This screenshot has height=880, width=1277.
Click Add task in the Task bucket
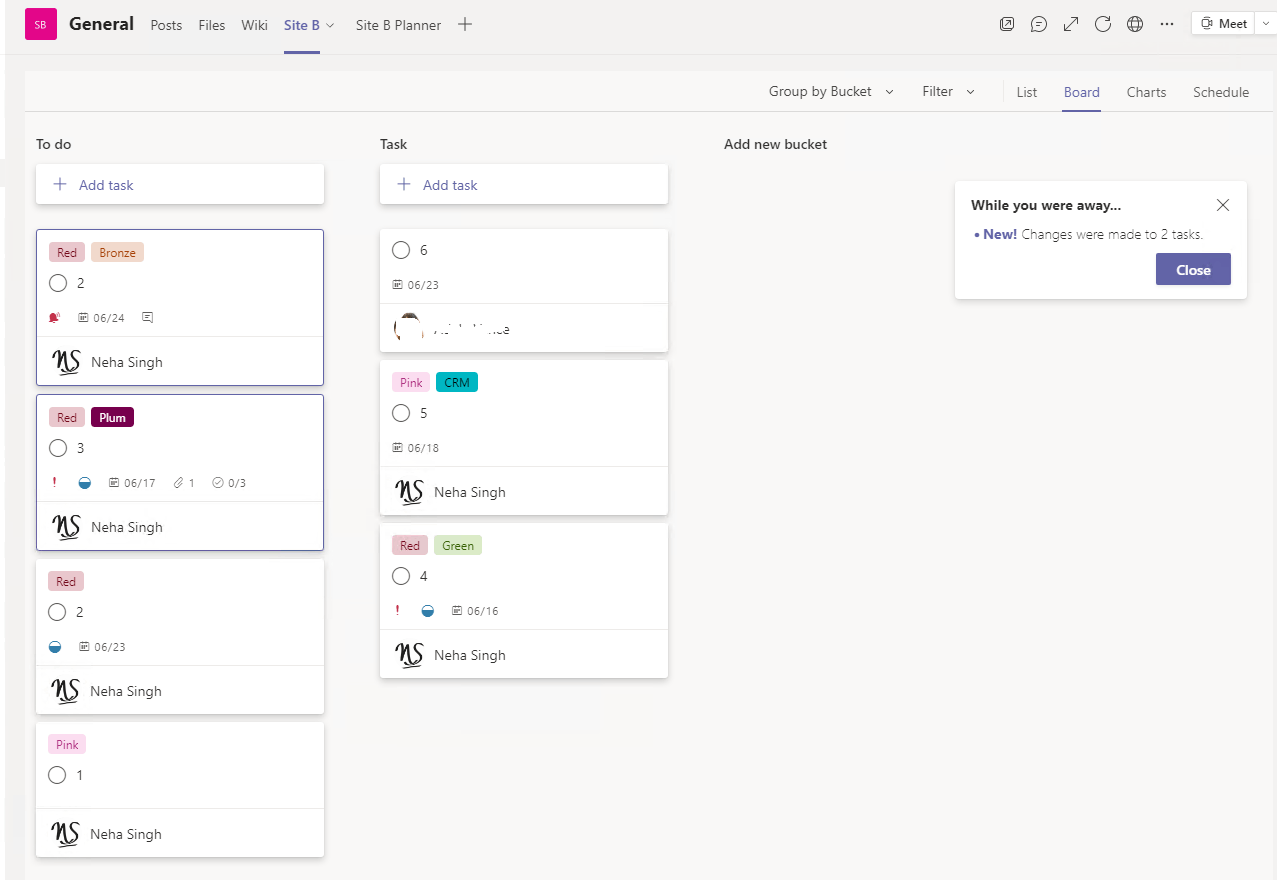tap(524, 185)
